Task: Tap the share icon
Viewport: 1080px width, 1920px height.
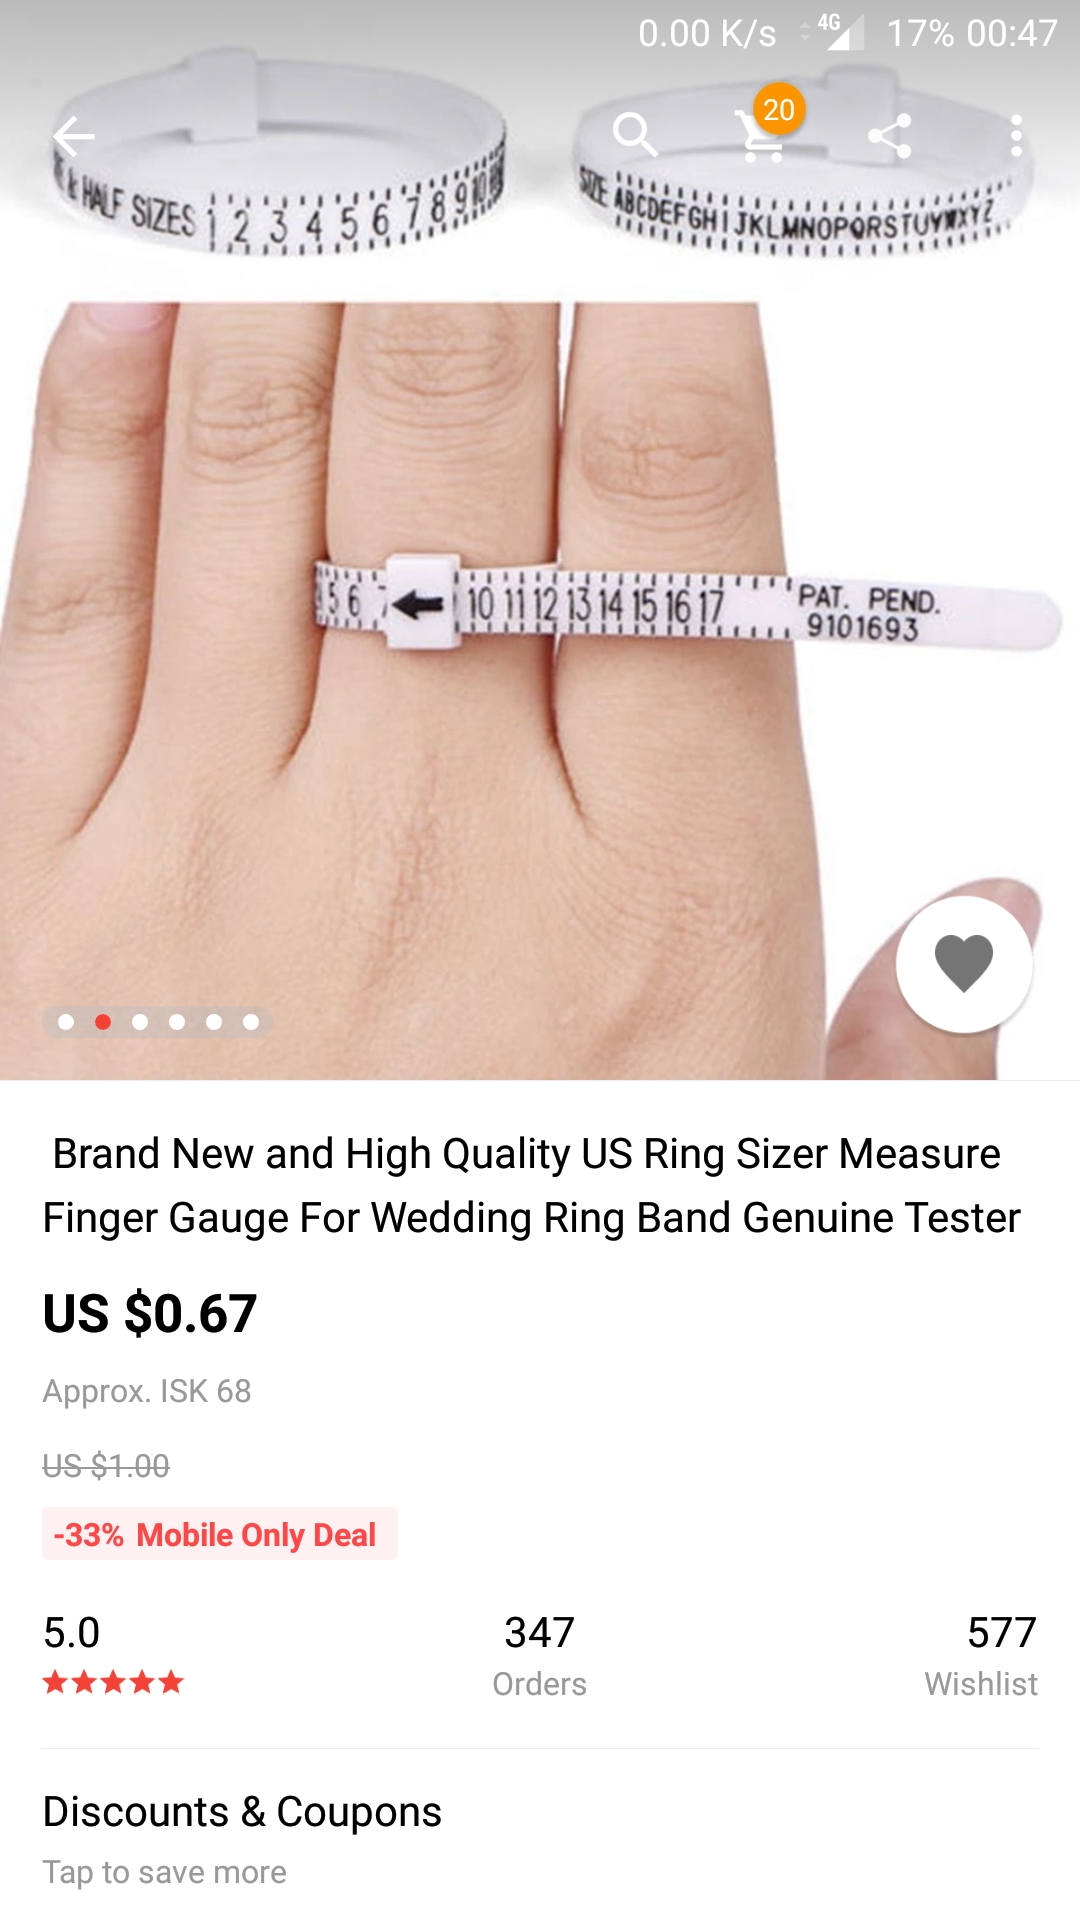Action: point(889,136)
